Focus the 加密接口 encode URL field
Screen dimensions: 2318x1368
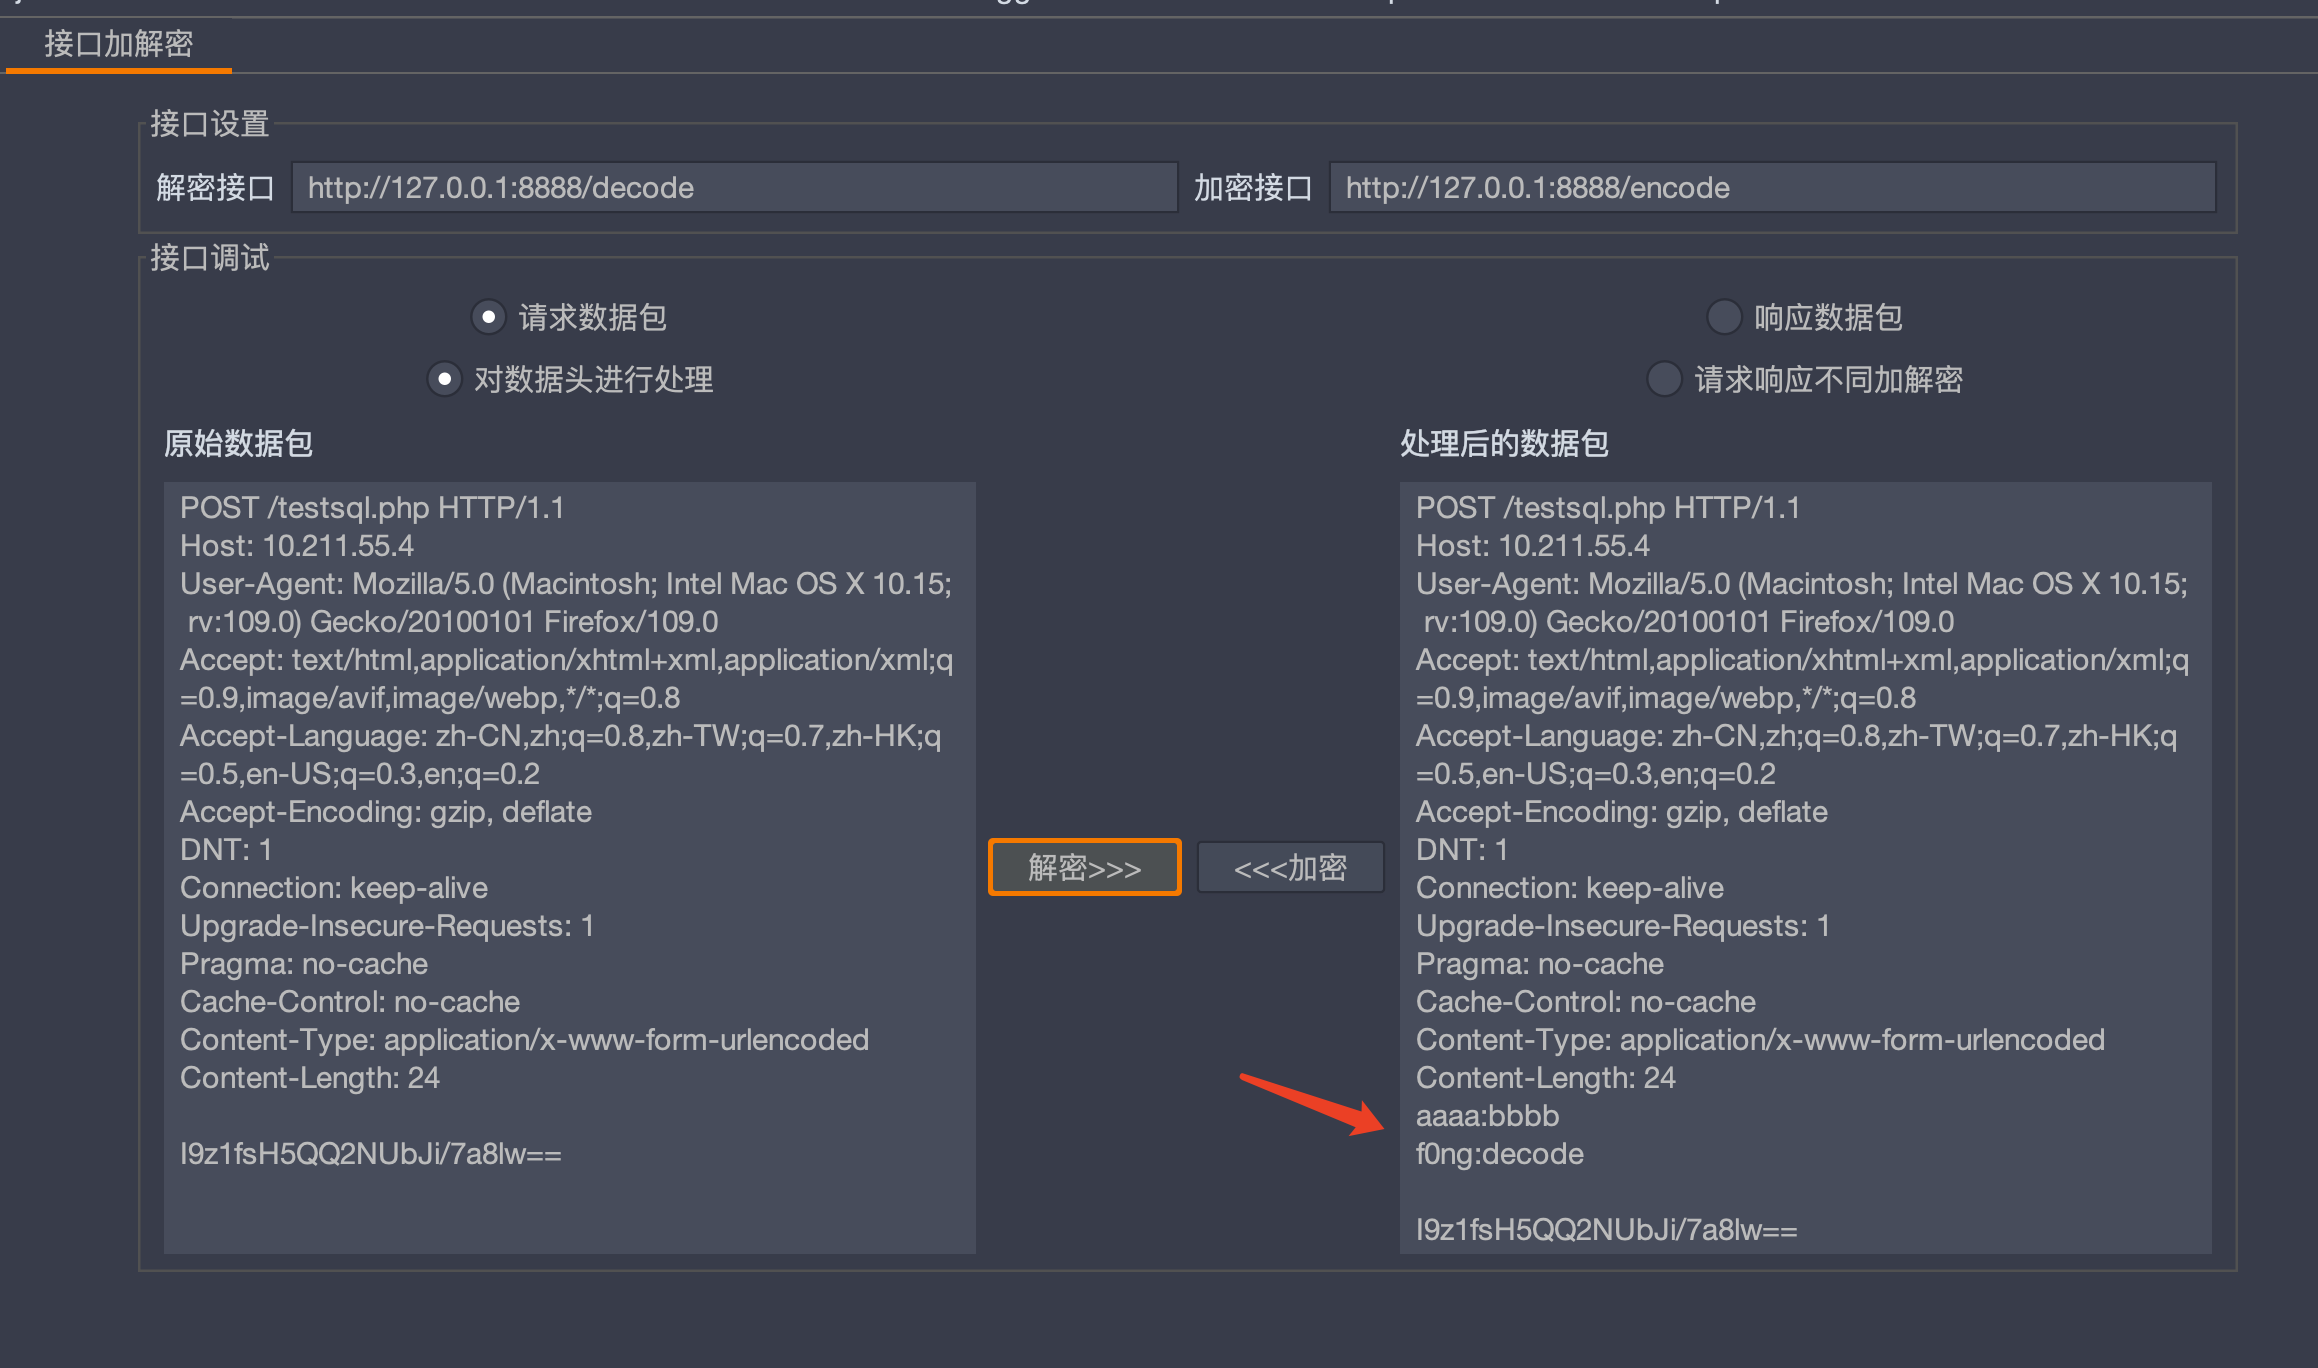coord(1772,188)
